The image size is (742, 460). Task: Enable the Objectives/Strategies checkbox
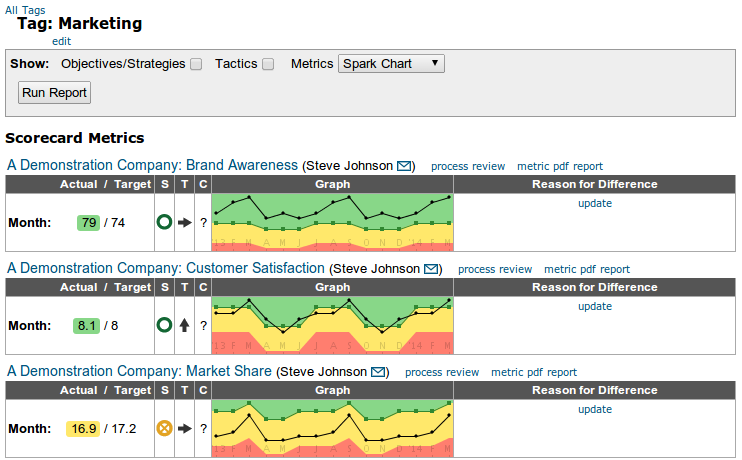(196, 64)
